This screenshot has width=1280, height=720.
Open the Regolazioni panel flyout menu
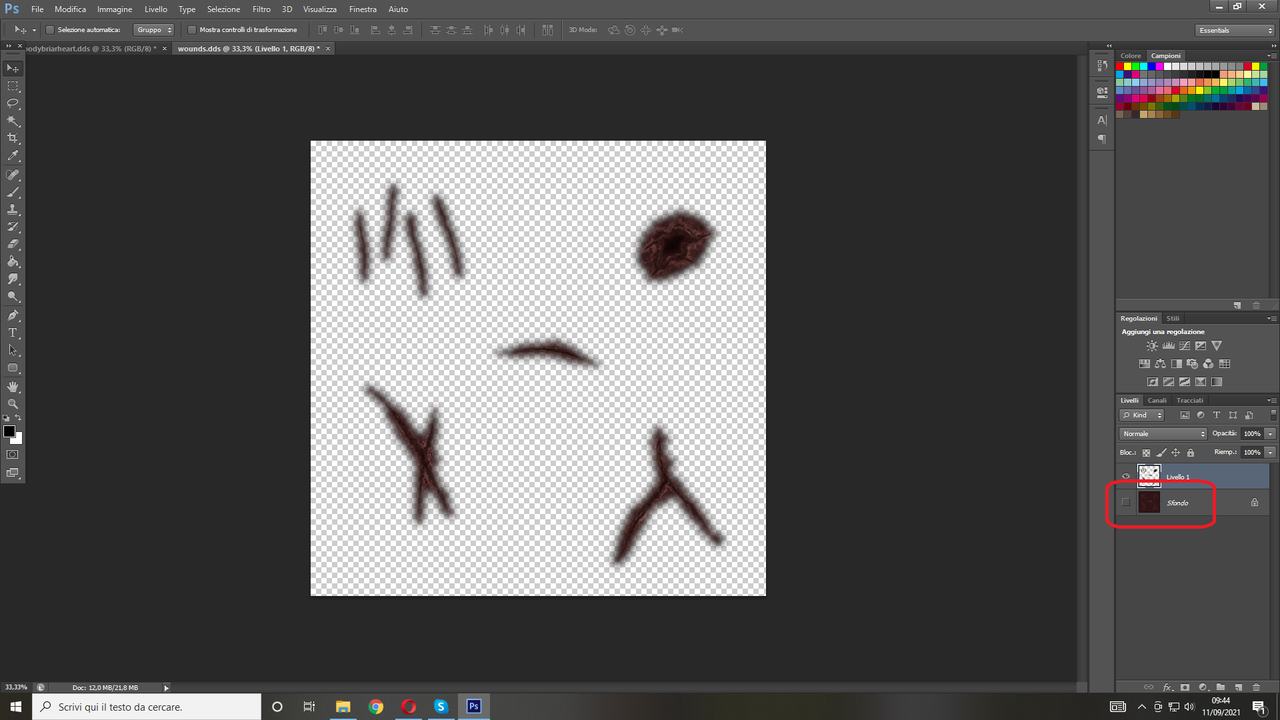(x=1272, y=318)
